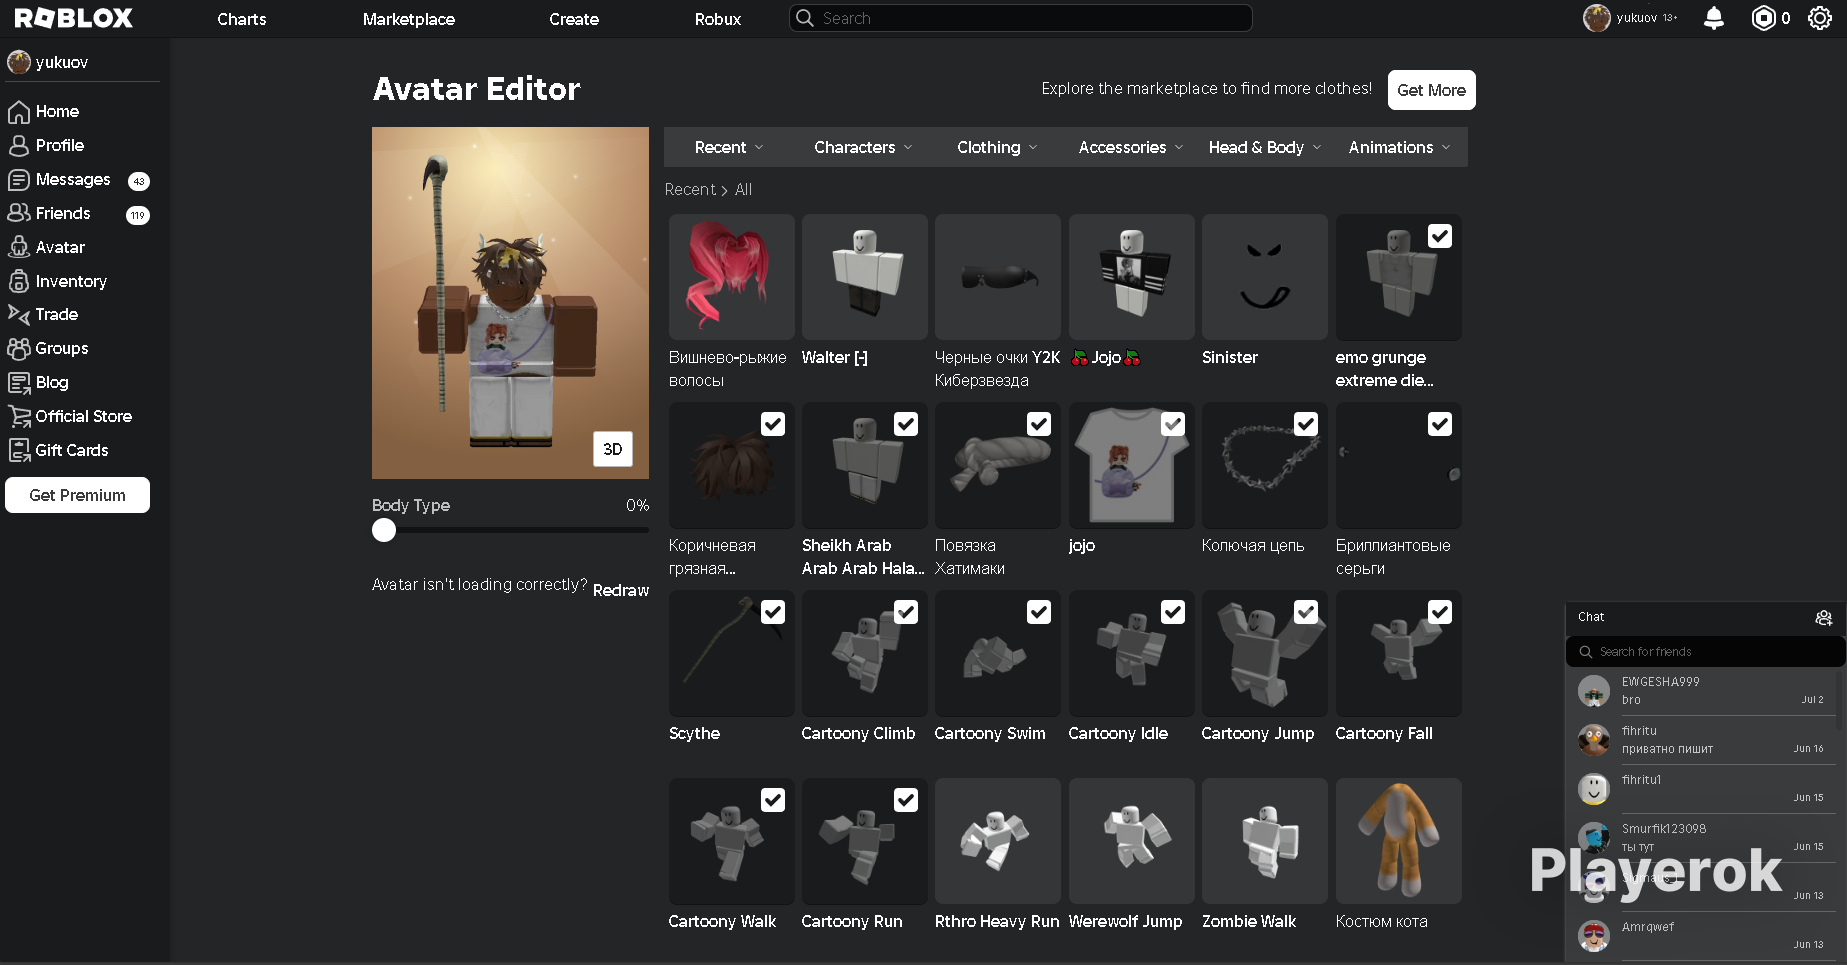Viewport: 1847px width, 965px height.
Task: Click the search magnifier icon in top bar
Action: click(805, 18)
